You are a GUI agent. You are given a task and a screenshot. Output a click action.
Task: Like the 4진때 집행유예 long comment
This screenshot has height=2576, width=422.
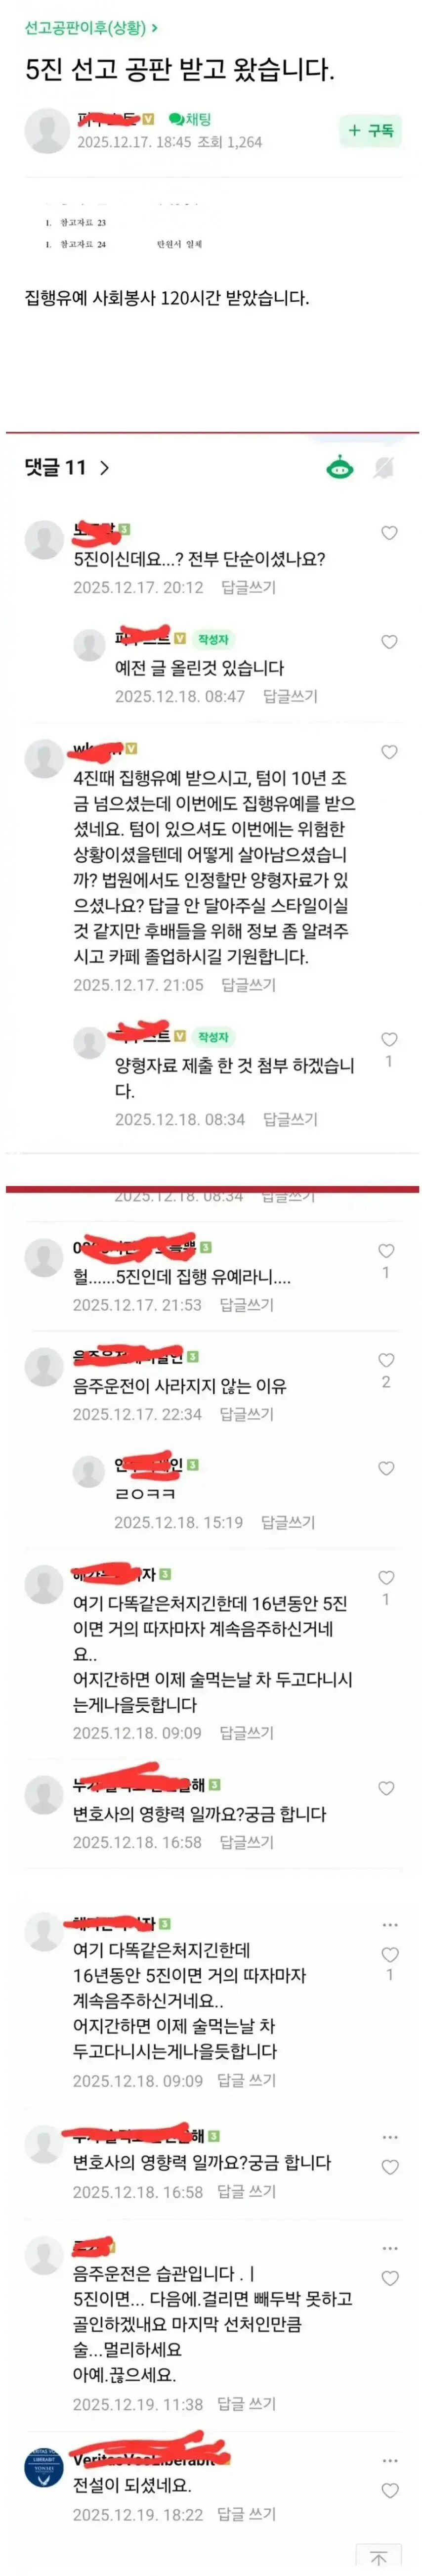[x=390, y=752]
